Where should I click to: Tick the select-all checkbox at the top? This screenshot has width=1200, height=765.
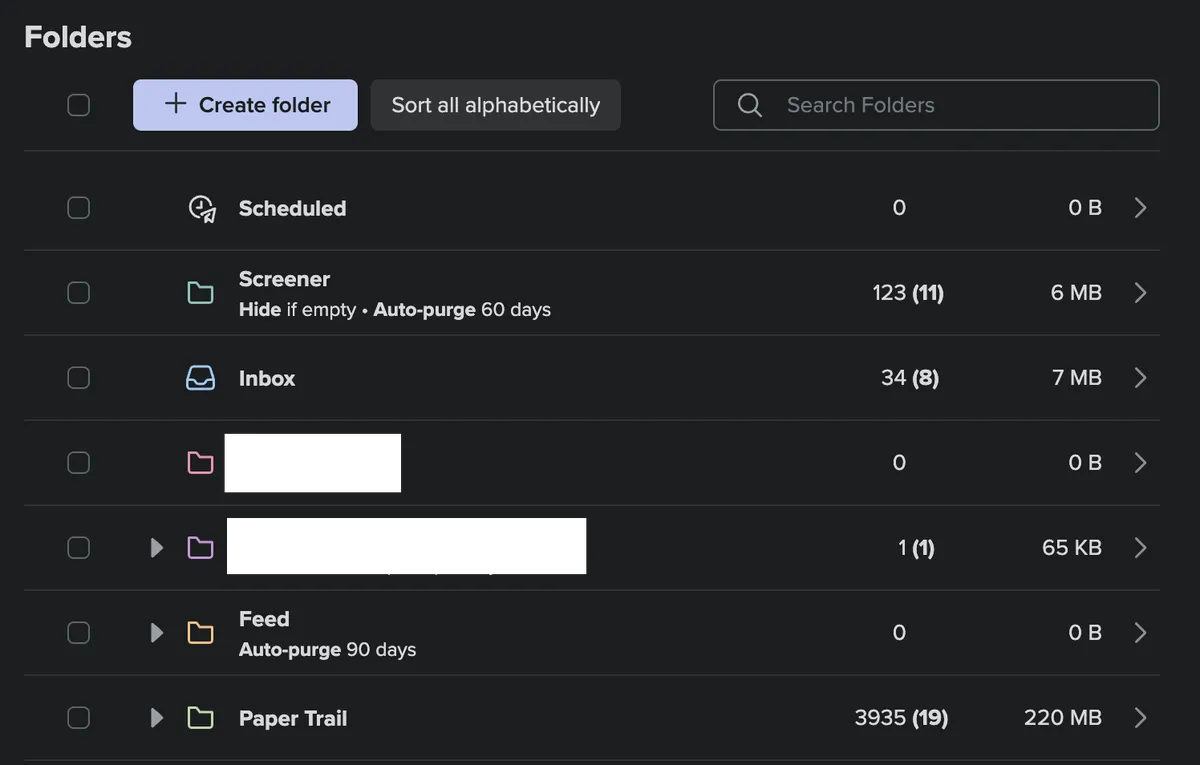click(78, 104)
